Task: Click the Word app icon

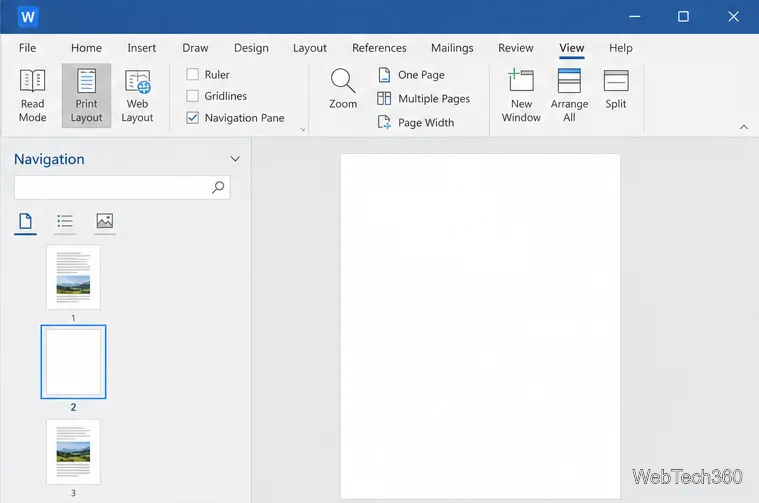Action: 28,17
